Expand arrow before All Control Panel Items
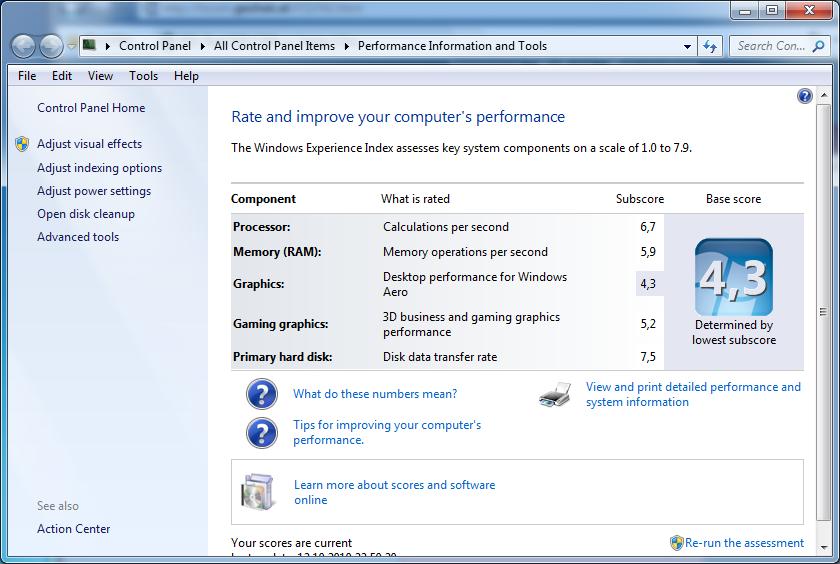840x564 pixels. [x=202, y=47]
